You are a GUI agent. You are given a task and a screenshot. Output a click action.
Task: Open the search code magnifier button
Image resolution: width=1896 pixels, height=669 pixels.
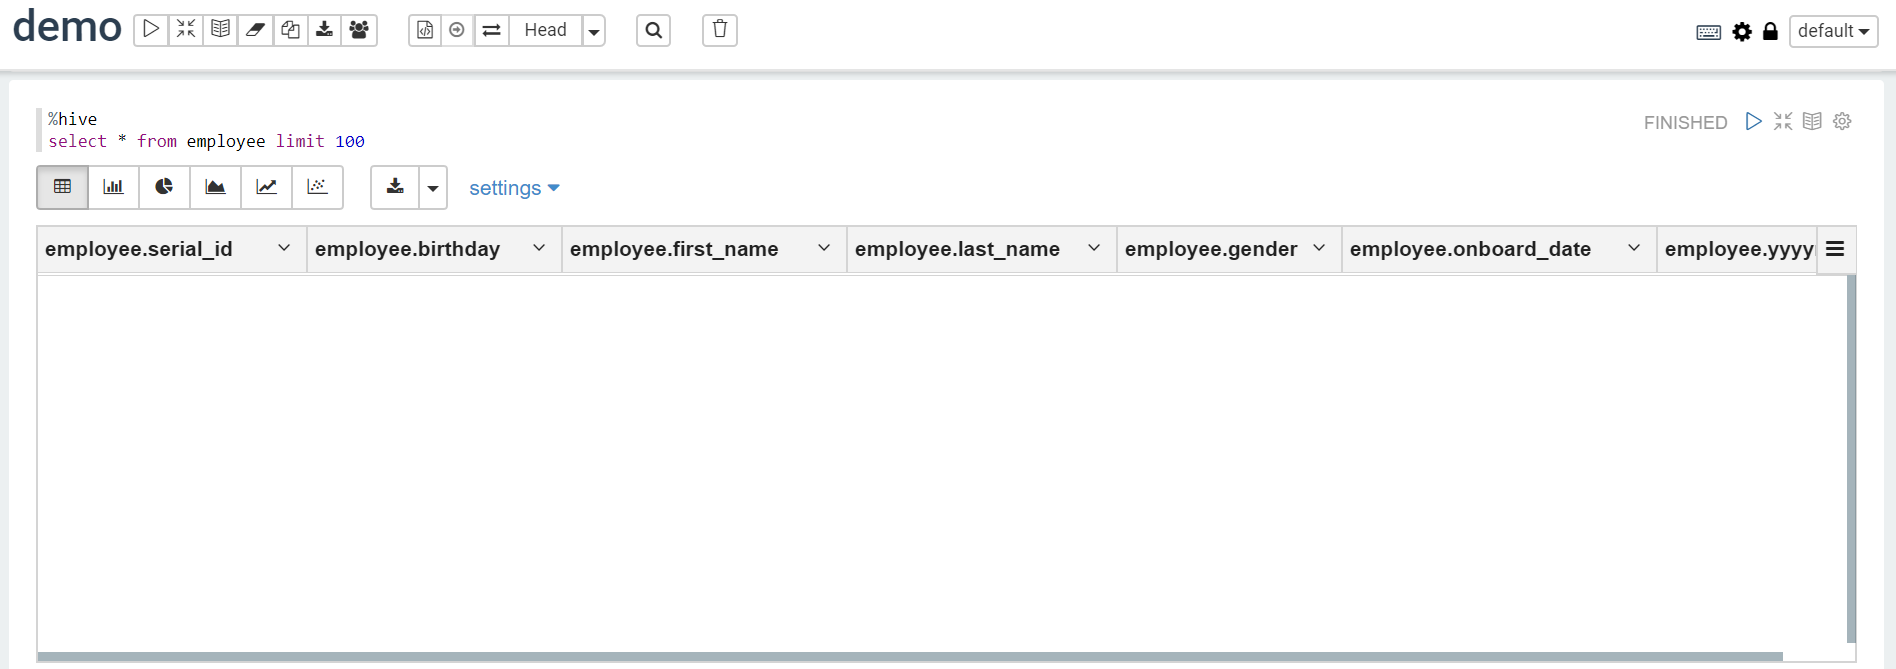tap(653, 30)
